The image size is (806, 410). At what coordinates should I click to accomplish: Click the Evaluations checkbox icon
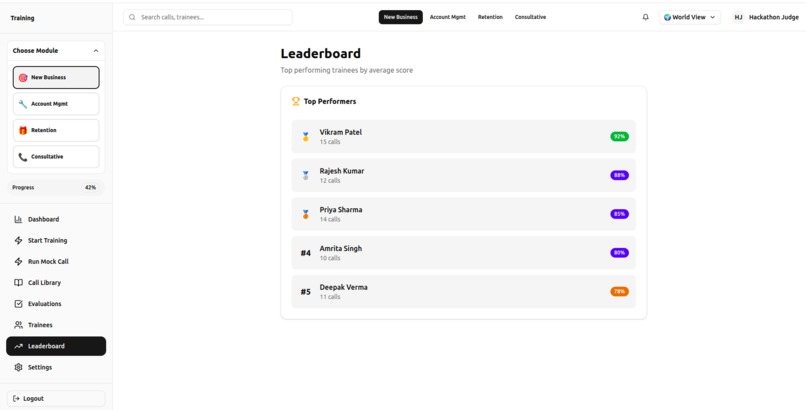tap(18, 304)
